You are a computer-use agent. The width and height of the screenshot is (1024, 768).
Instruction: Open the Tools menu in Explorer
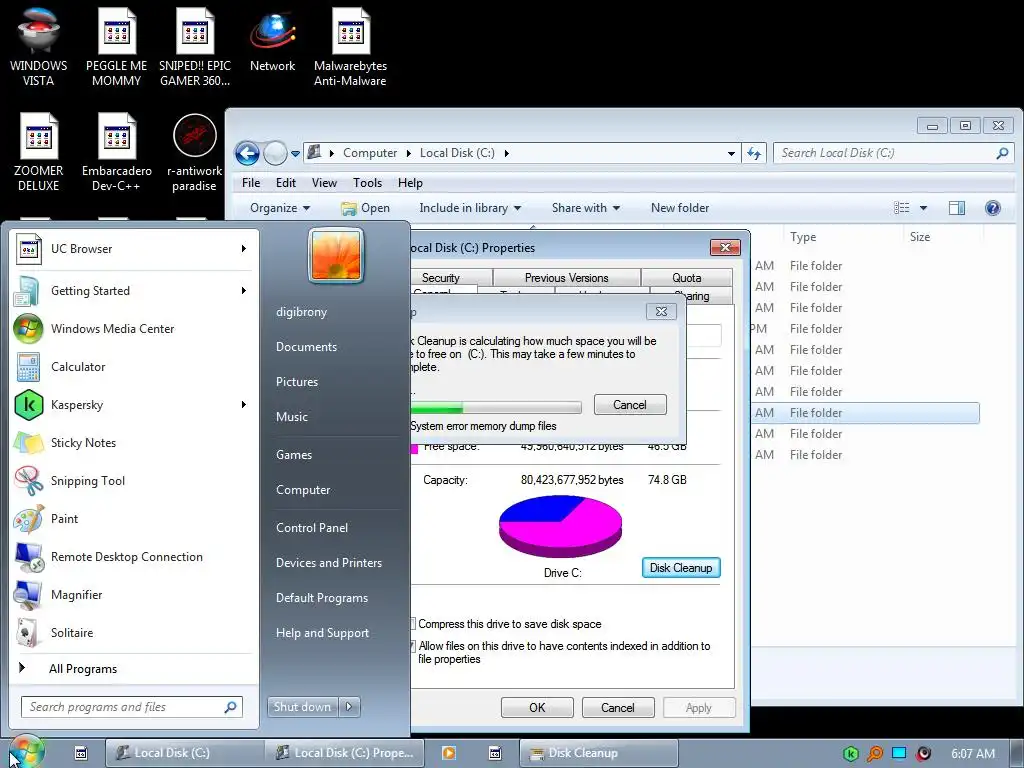pos(367,183)
